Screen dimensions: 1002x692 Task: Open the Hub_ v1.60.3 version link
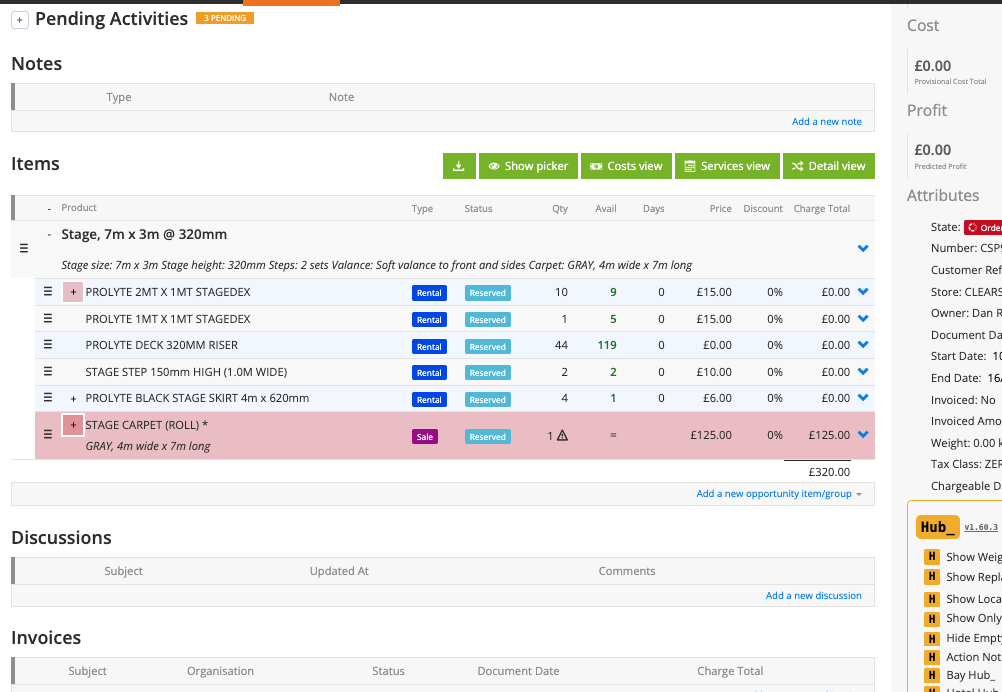pyautogui.click(x=981, y=527)
